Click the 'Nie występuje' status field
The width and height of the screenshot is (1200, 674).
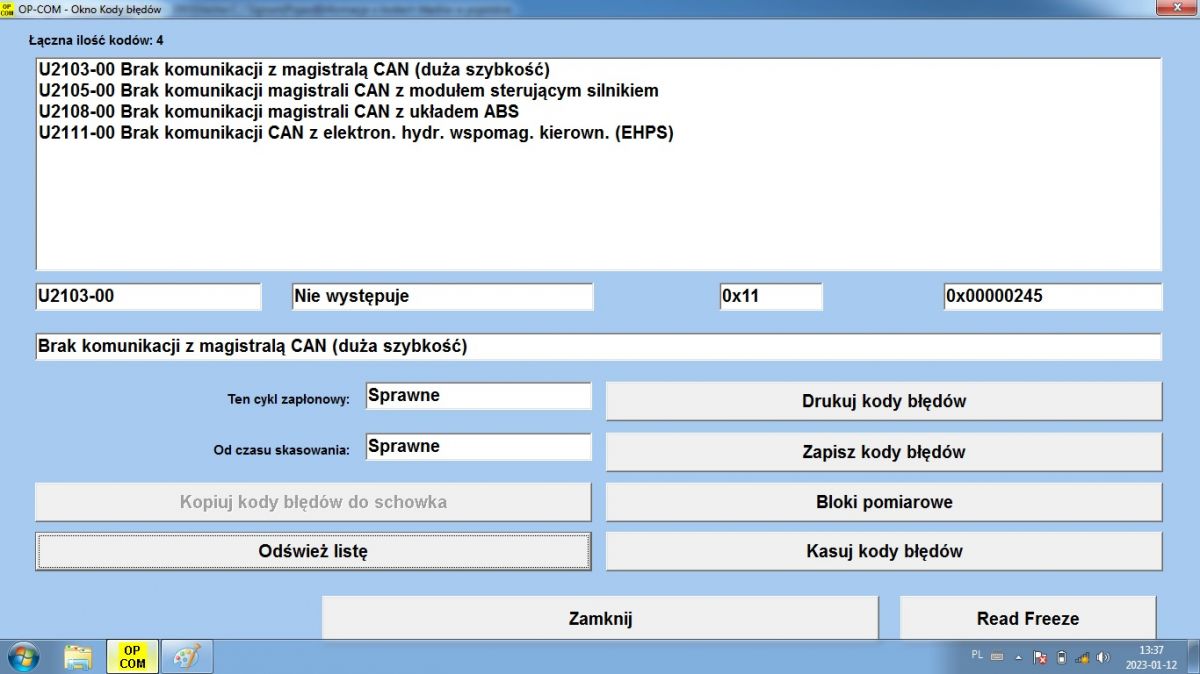click(442, 297)
